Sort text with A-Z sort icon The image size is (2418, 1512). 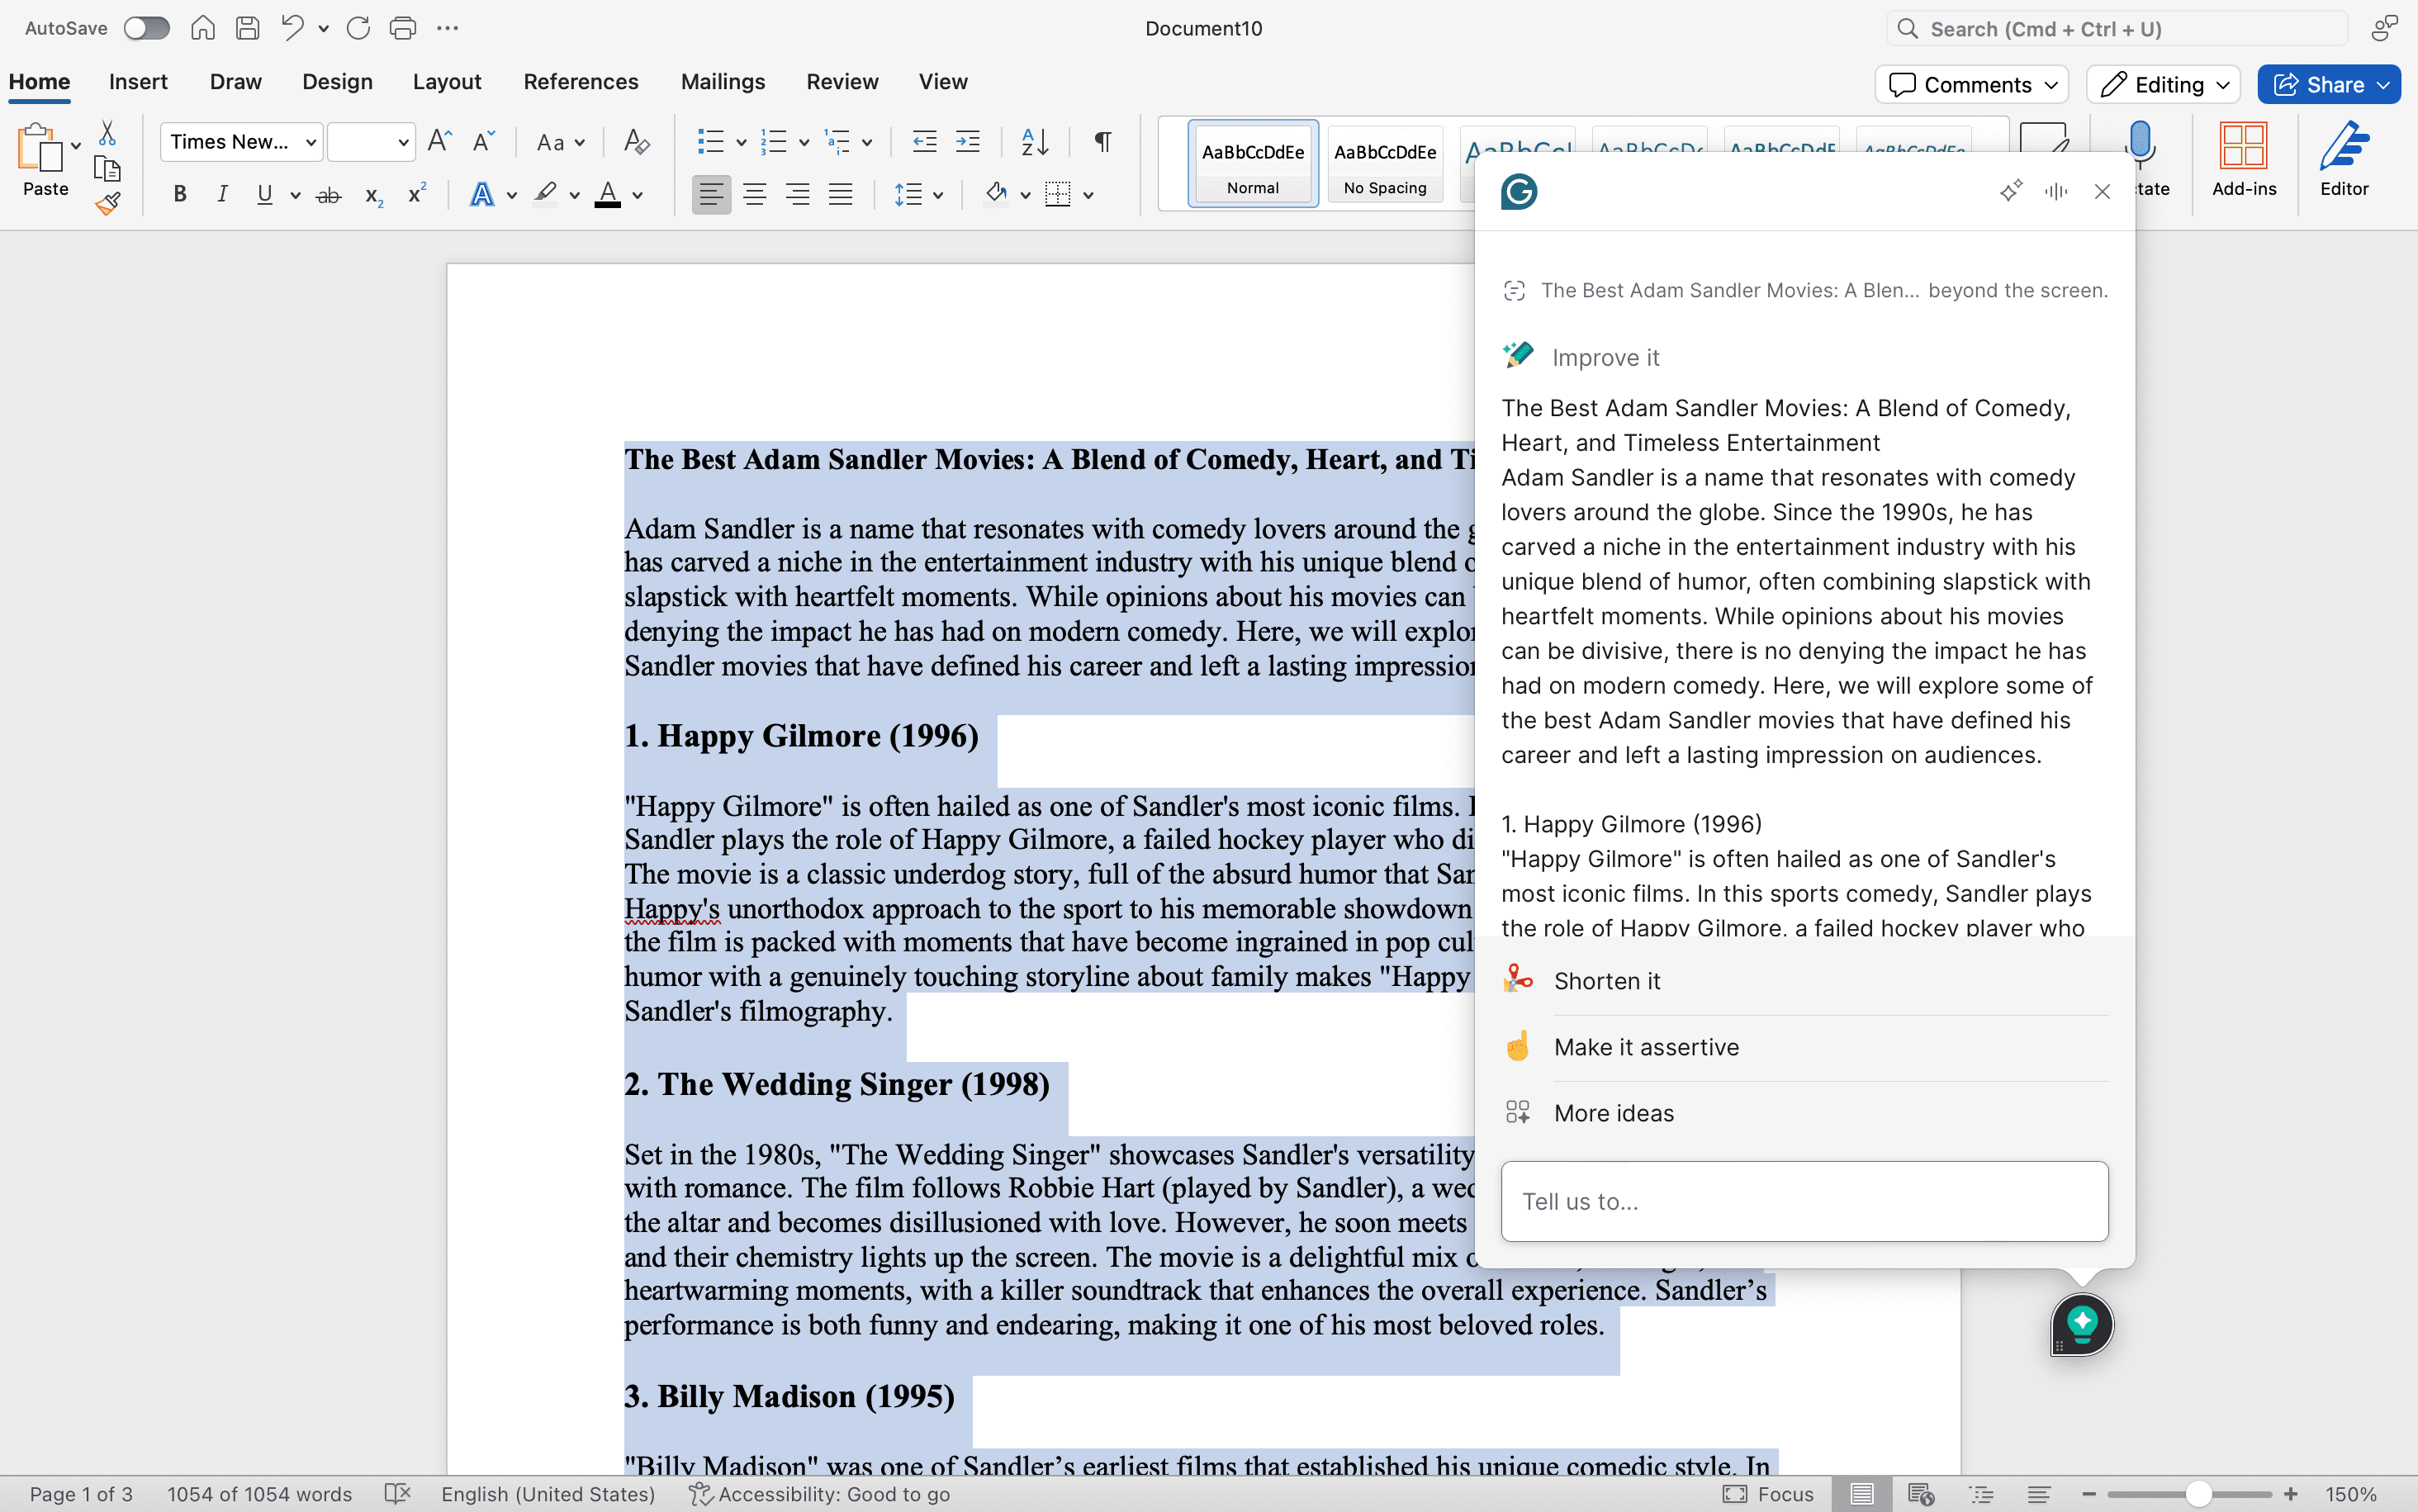(x=1034, y=142)
